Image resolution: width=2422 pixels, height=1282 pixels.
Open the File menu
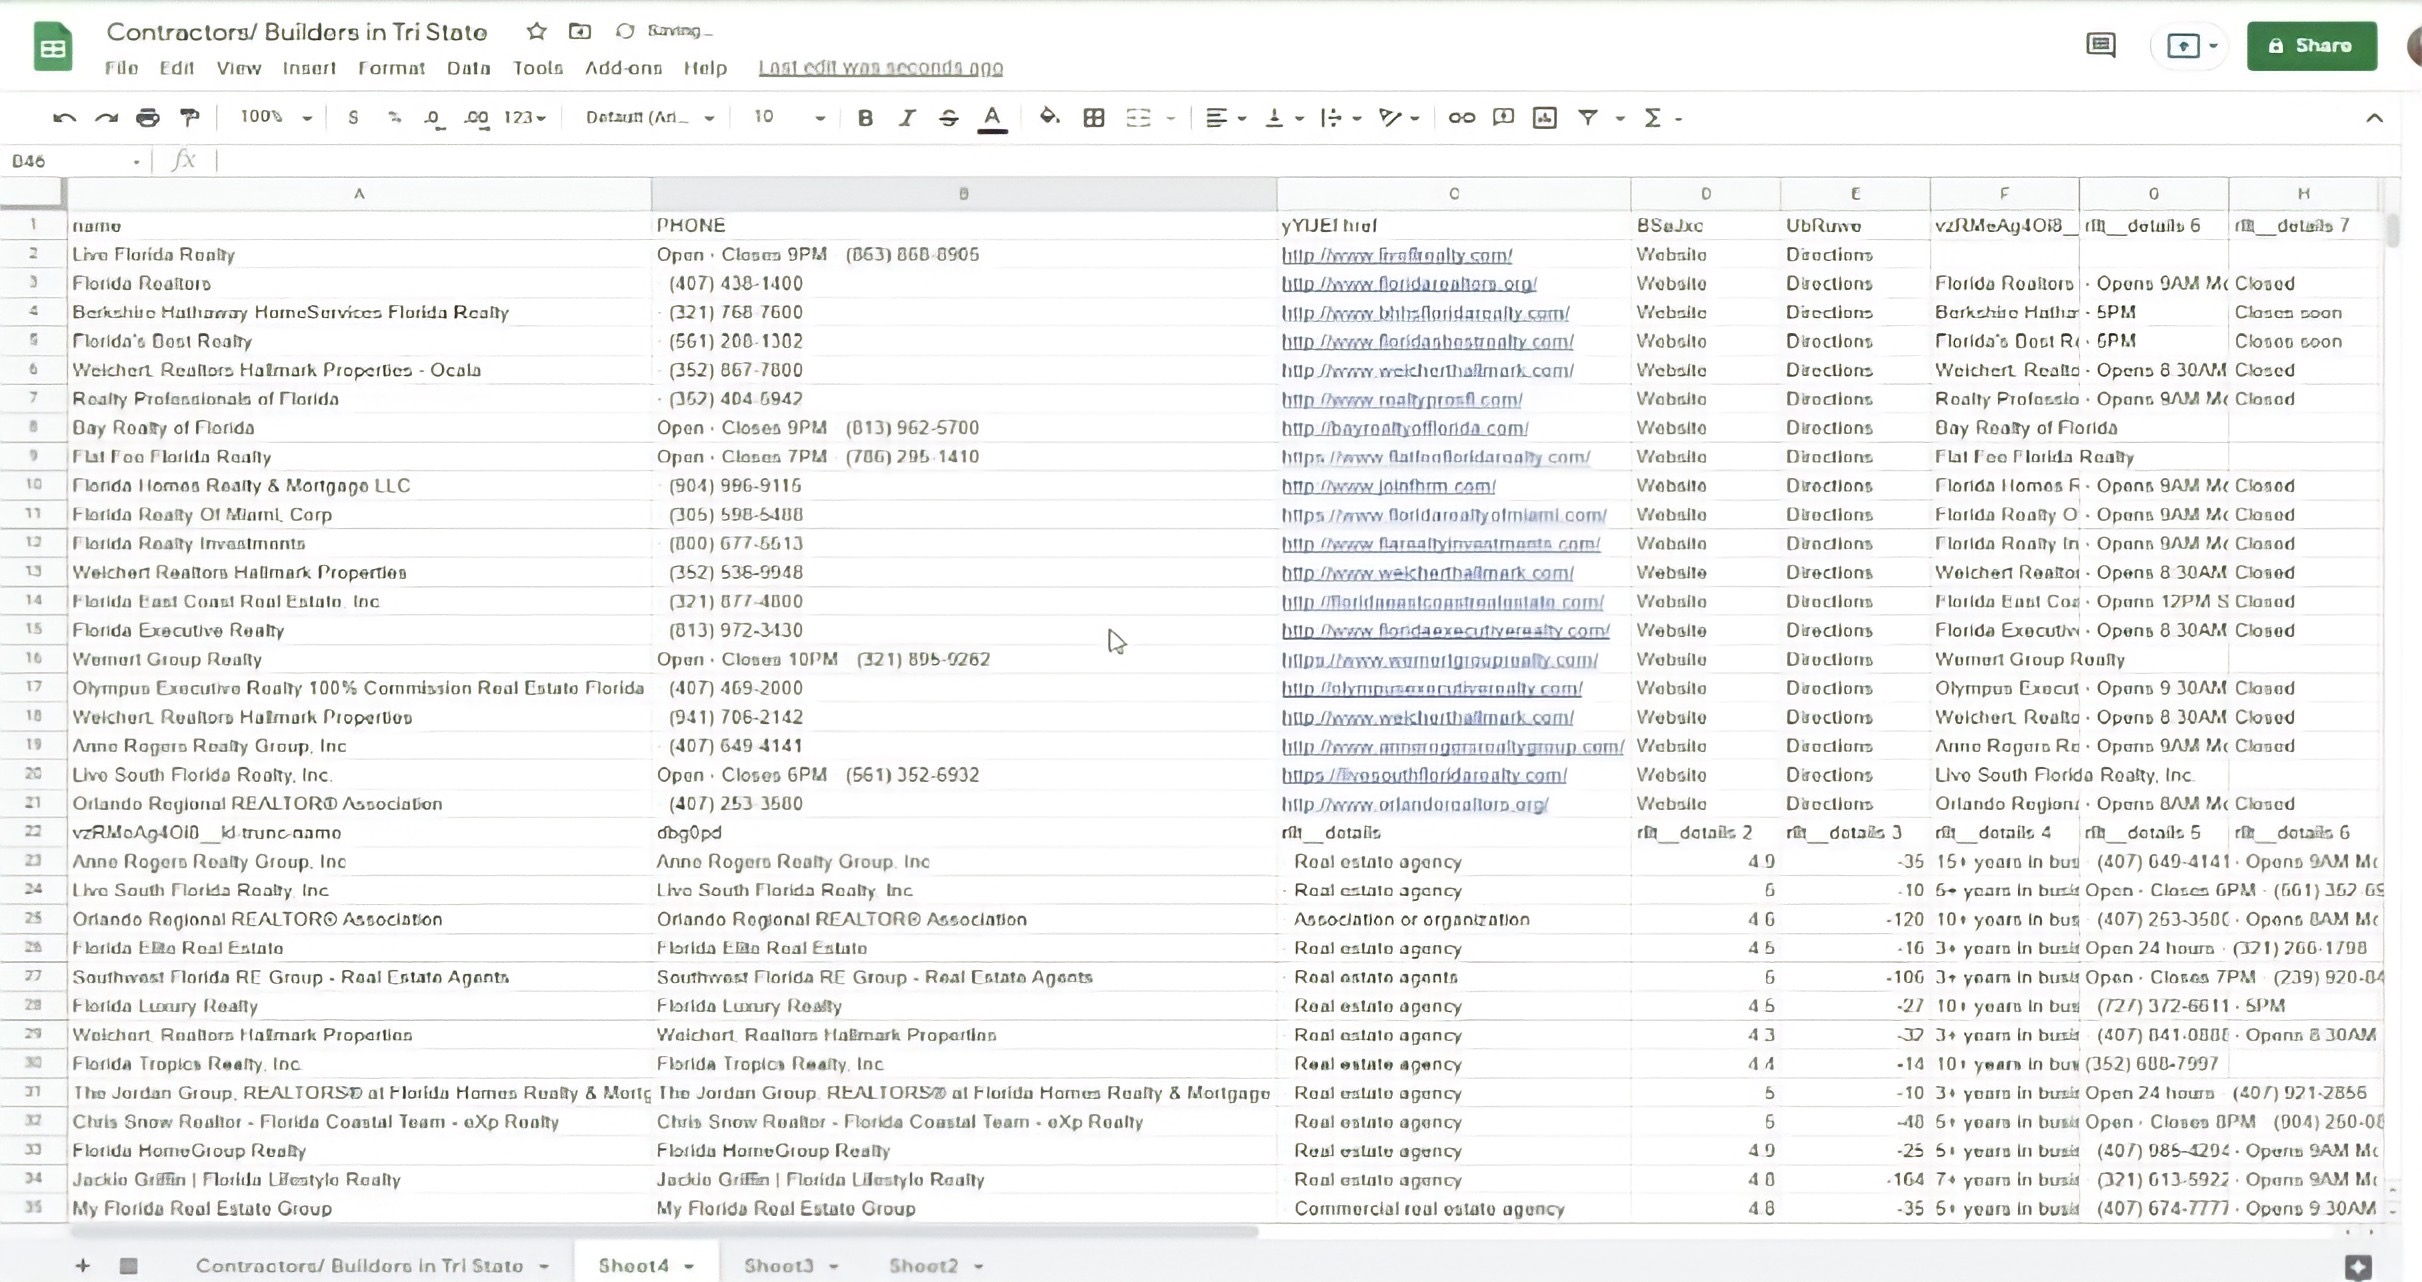click(x=121, y=68)
